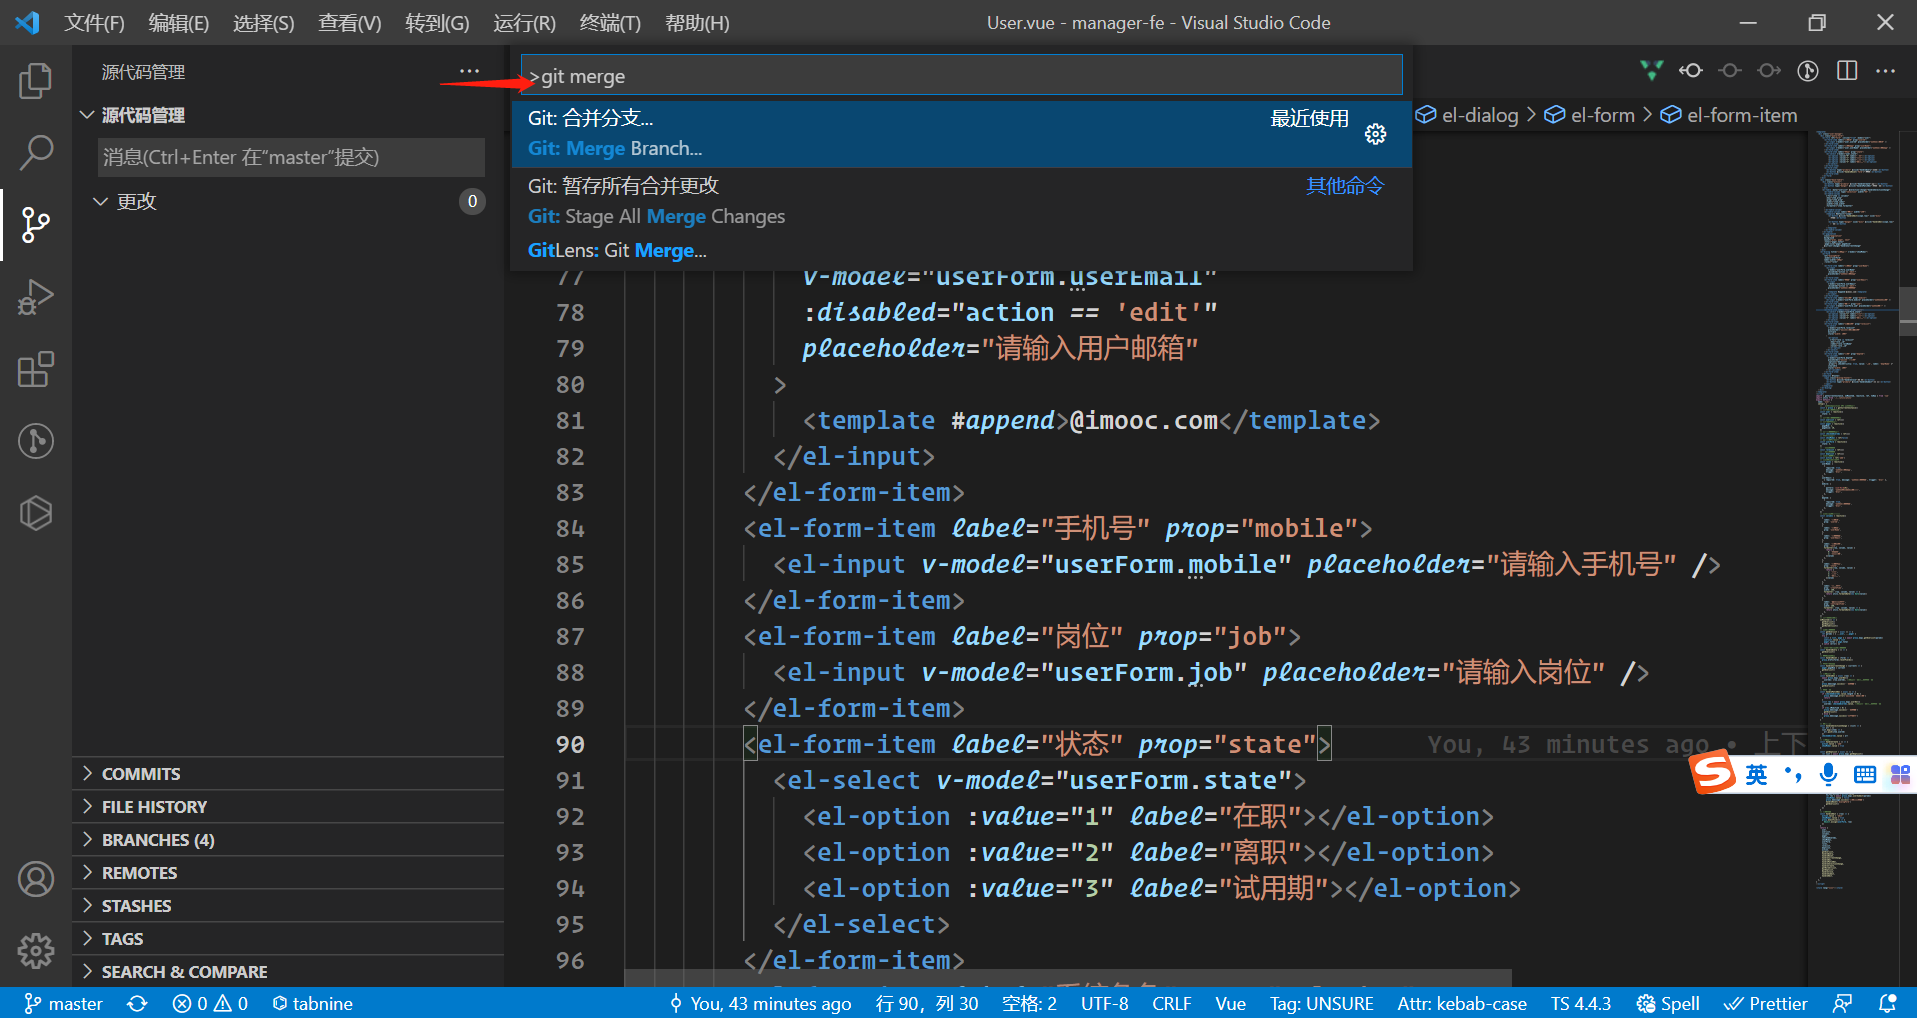The height and width of the screenshot is (1018, 1917).
Task: Click the Attr: kebab-case status item
Action: pyautogui.click(x=1462, y=1003)
